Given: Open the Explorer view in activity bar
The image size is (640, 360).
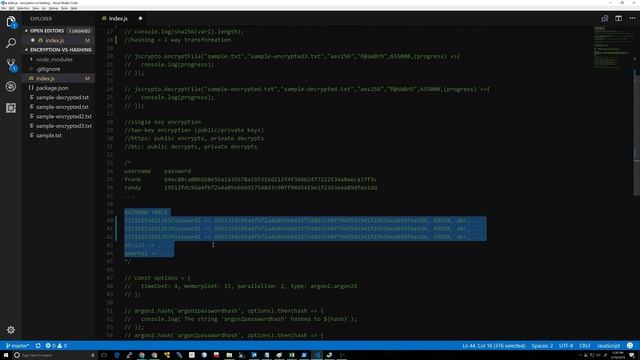Looking at the screenshot, I should click(11, 21).
